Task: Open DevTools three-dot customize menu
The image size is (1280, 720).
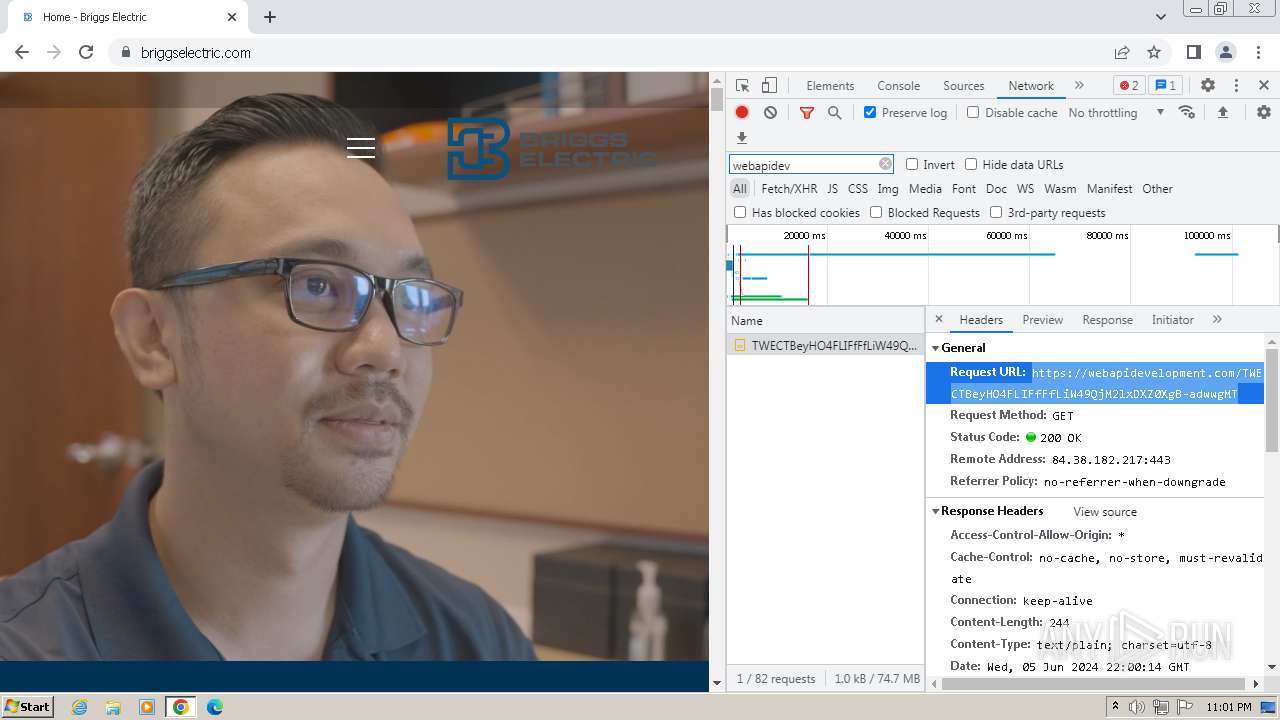Action: coord(1236,86)
